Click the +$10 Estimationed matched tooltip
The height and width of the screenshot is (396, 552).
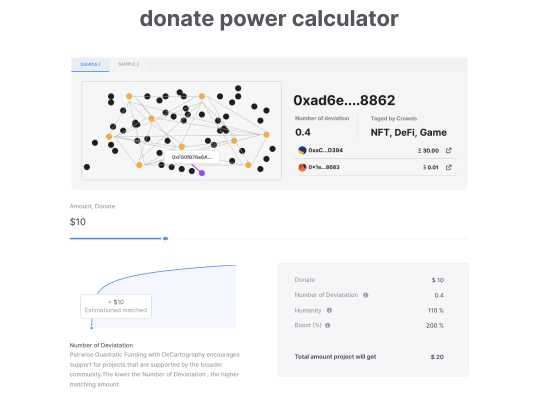(116, 306)
